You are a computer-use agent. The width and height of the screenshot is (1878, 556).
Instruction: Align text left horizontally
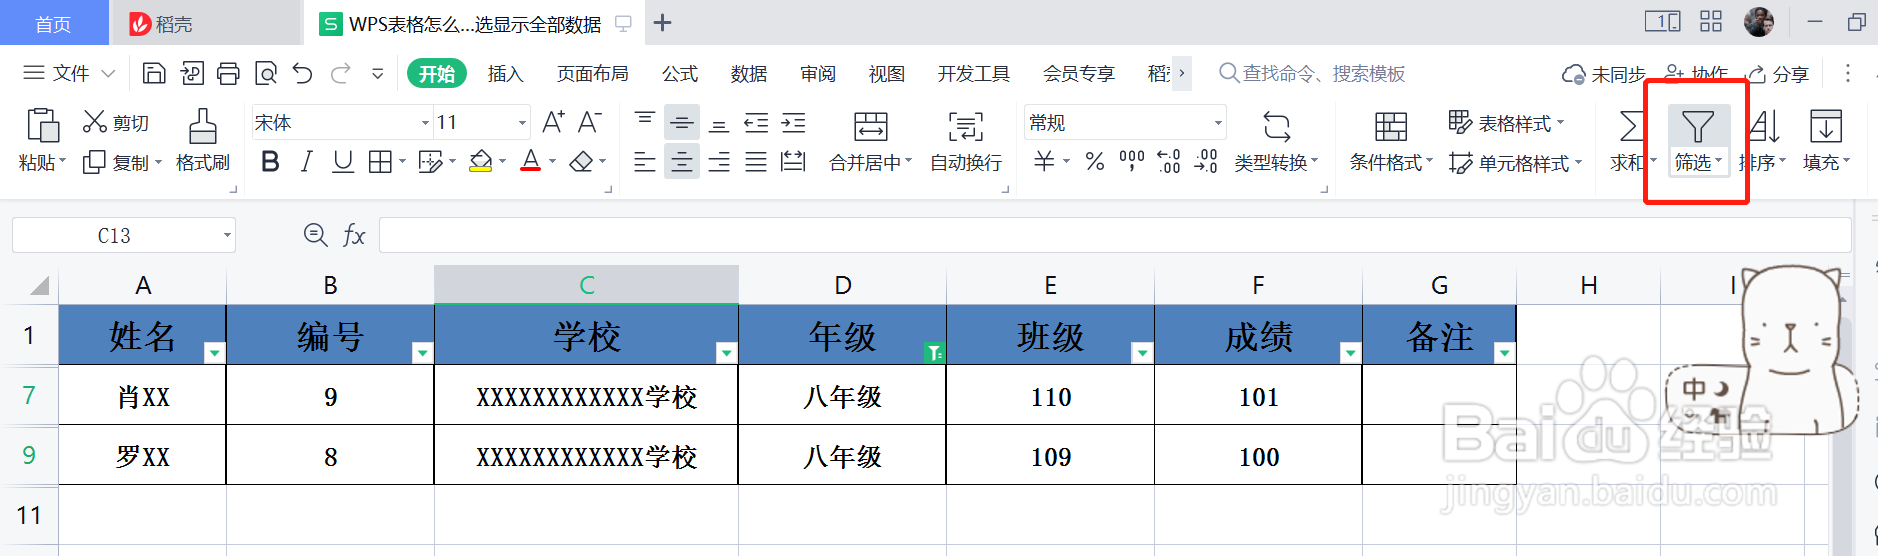tap(645, 162)
